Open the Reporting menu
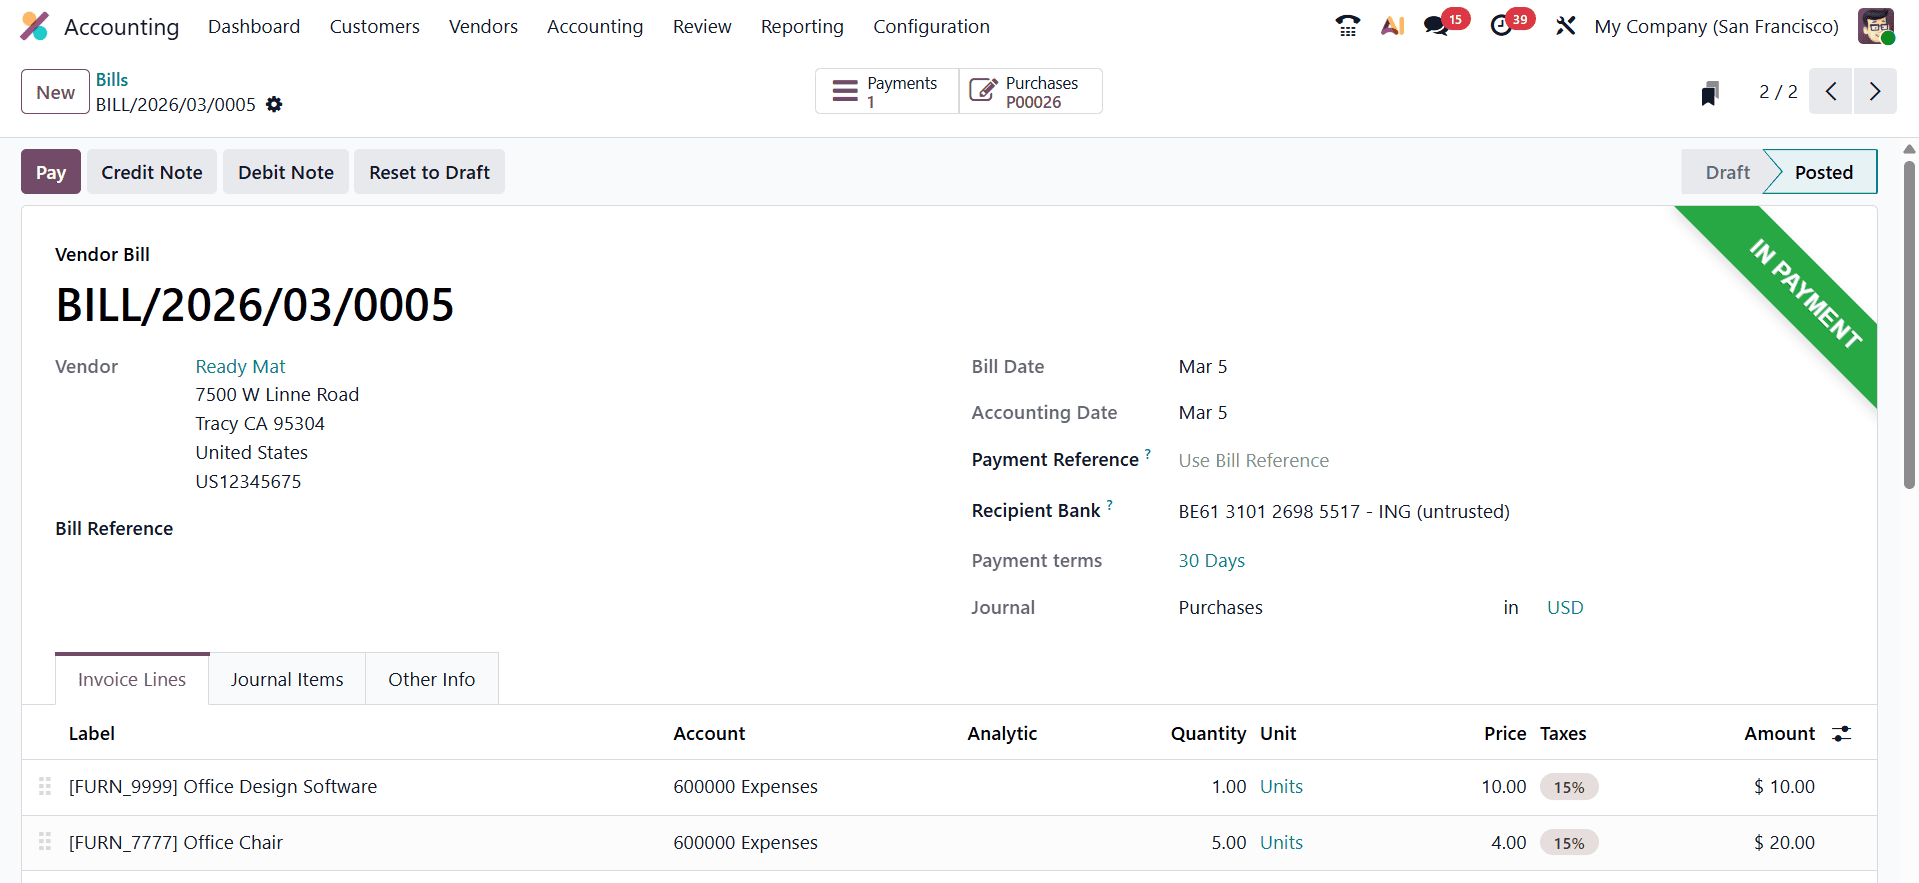This screenshot has width=1919, height=883. click(802, 26)
